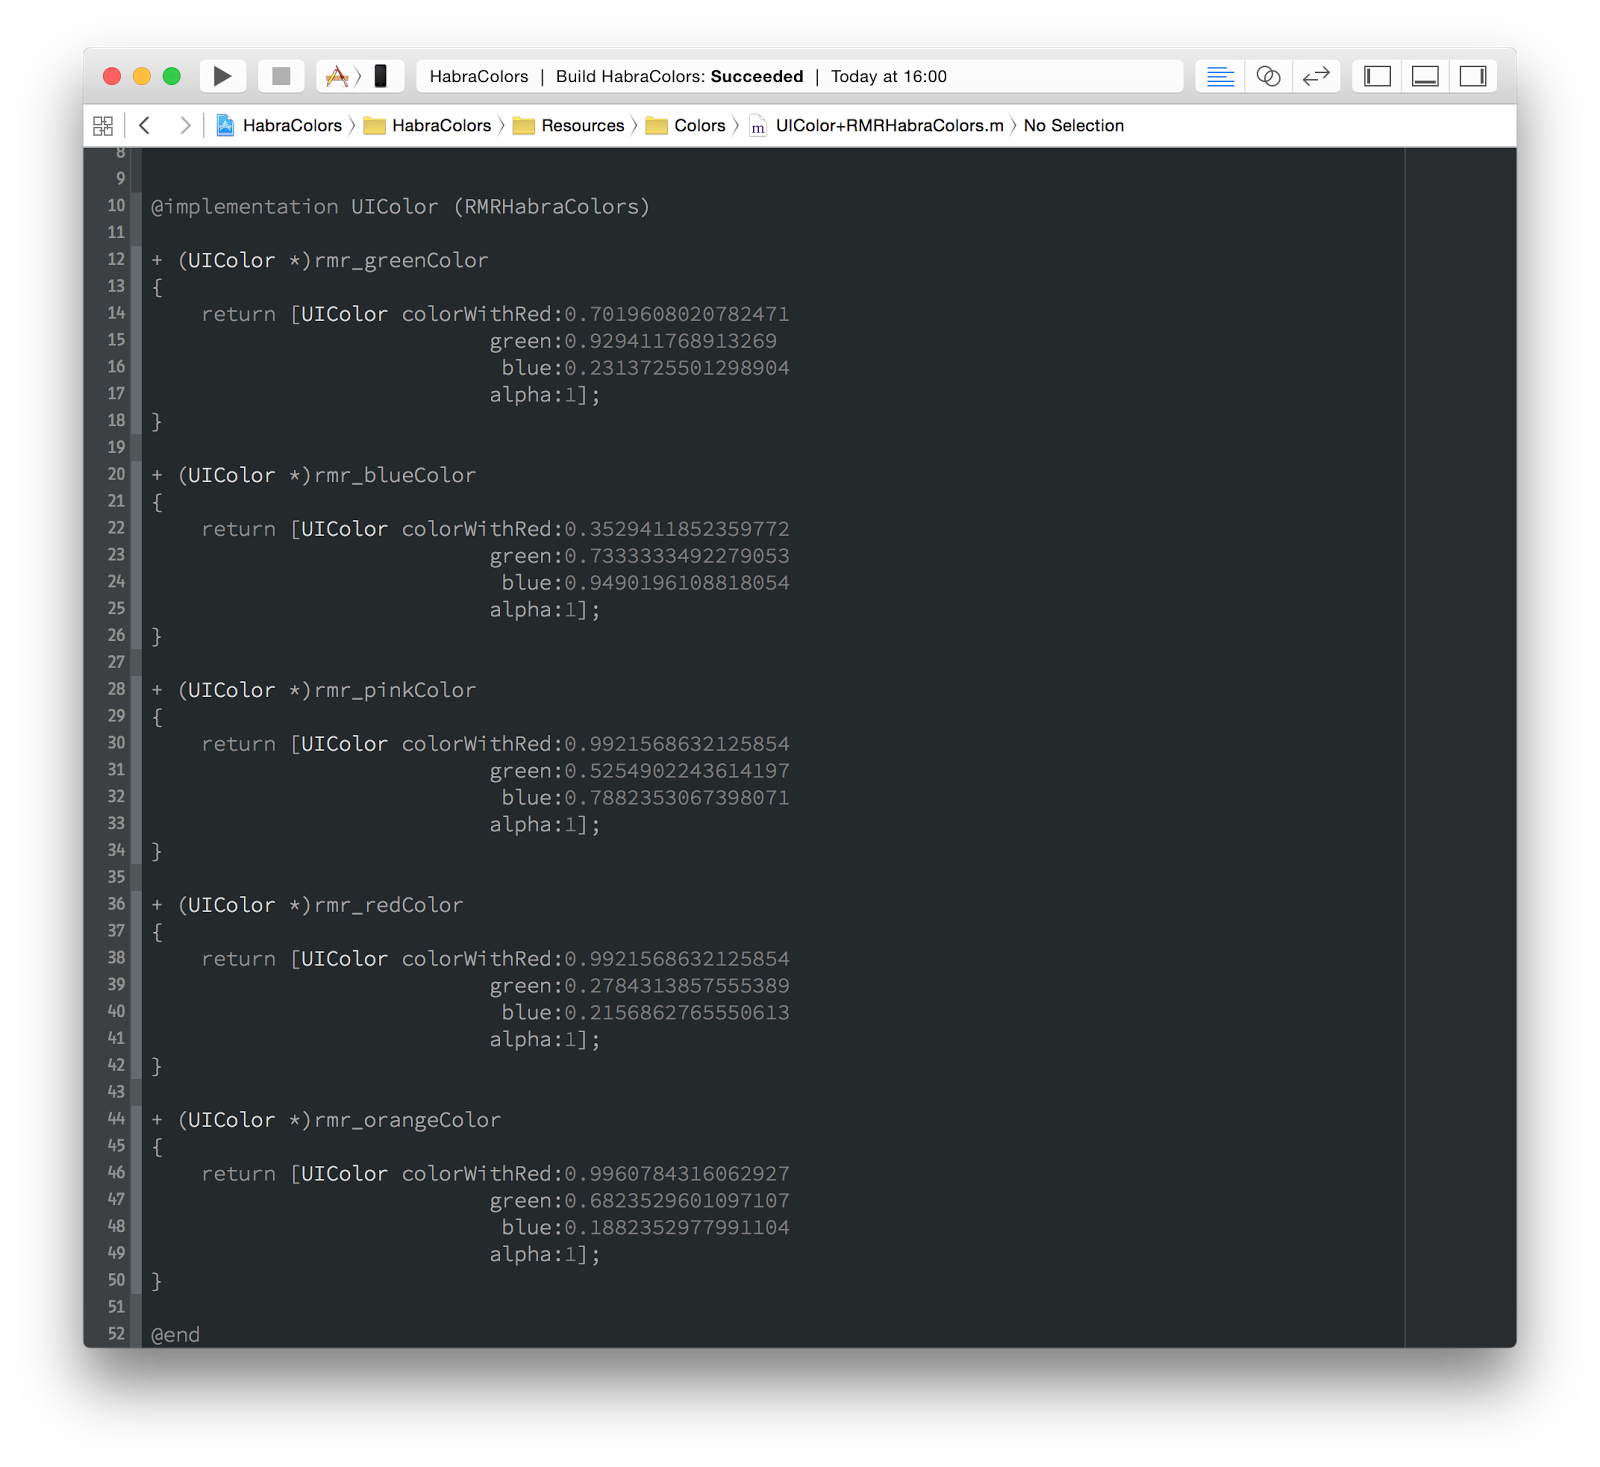Go forward in editor history

[x=184, y=125]
